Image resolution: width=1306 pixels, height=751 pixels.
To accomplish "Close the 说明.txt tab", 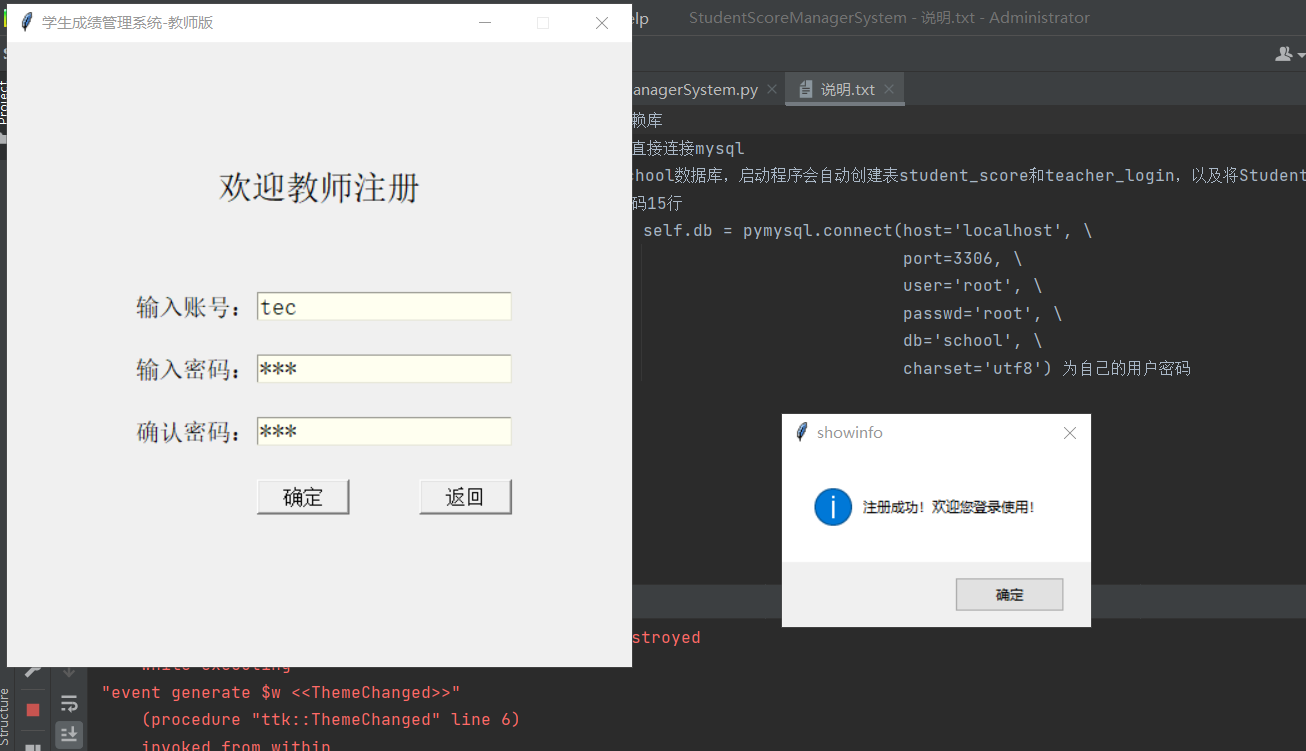I will tap(891, 89).
